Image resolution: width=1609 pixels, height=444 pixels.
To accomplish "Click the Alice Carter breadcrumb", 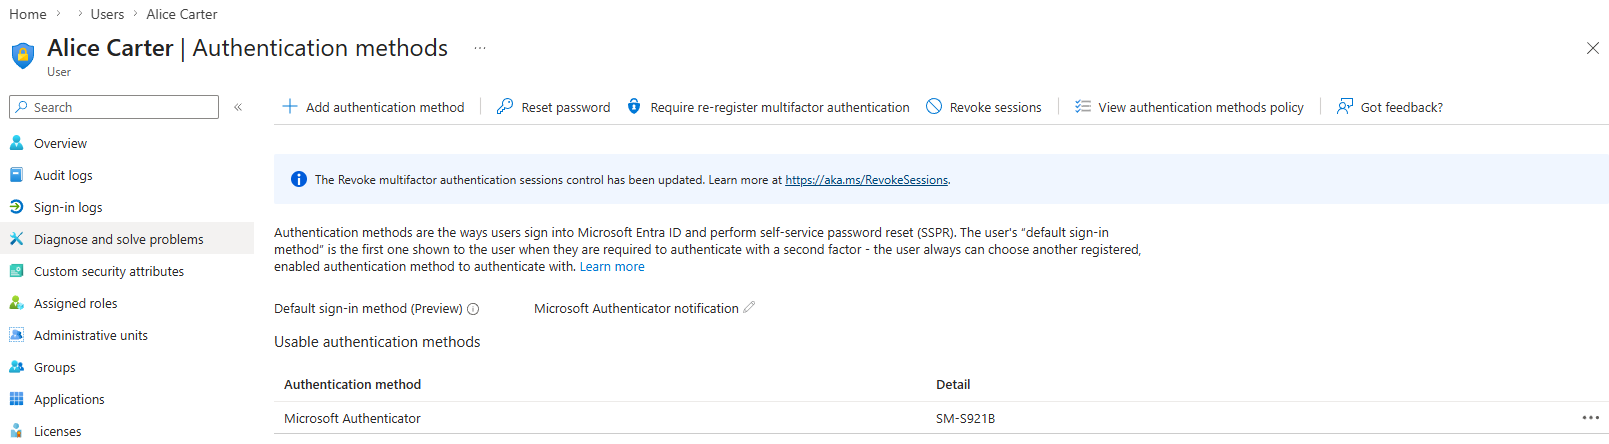I will (x=182, y=14).
